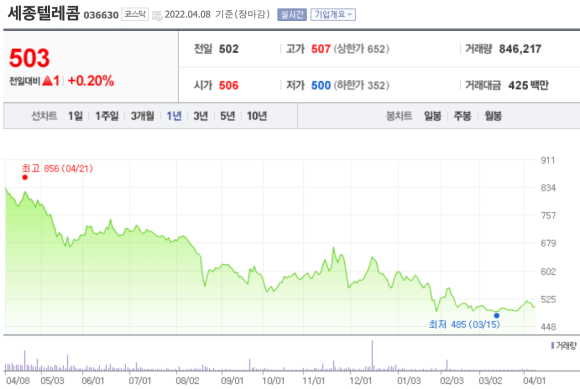The image size is (580, 389).
Task: Click the 최저 485 (03/15) annotation text
Action: [x=464, y=325]
